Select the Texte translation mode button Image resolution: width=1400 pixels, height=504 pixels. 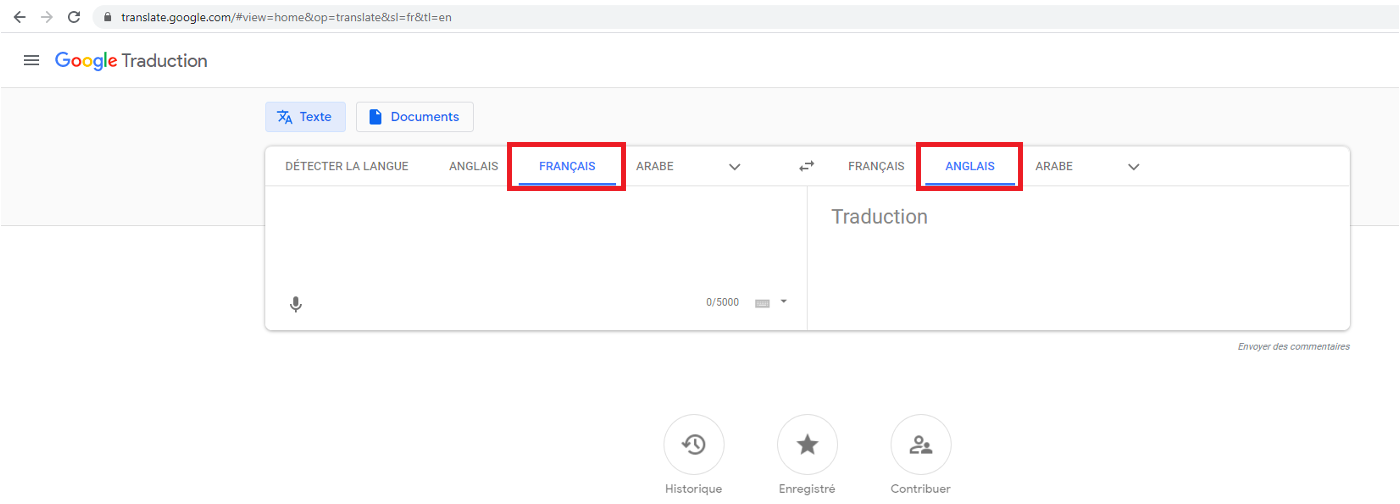click(305, 117)
